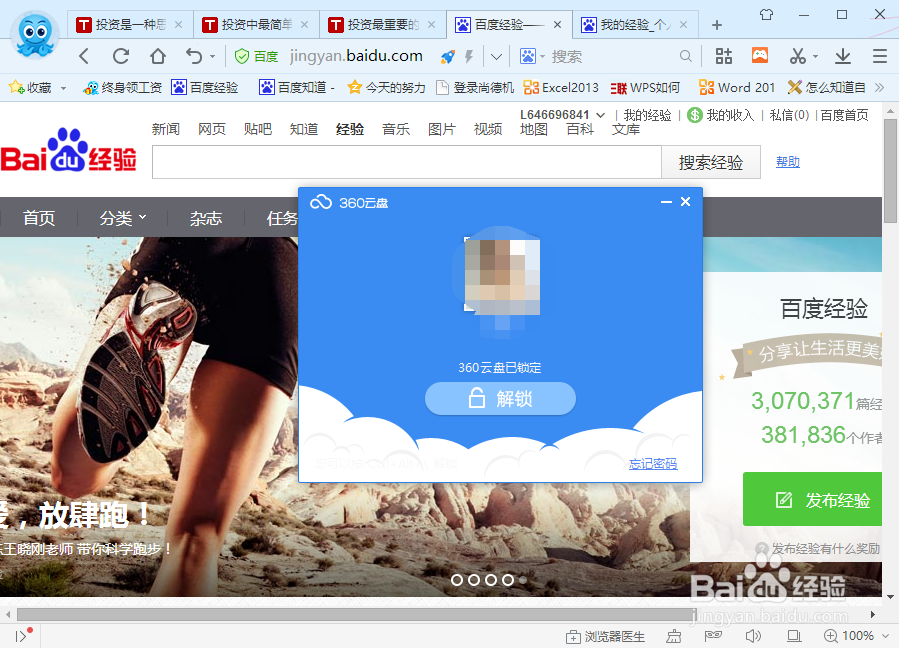This screenshot has height=648, width=899.
Task: Click the scissors screenshot tool icon
Action: click(798, 57)
